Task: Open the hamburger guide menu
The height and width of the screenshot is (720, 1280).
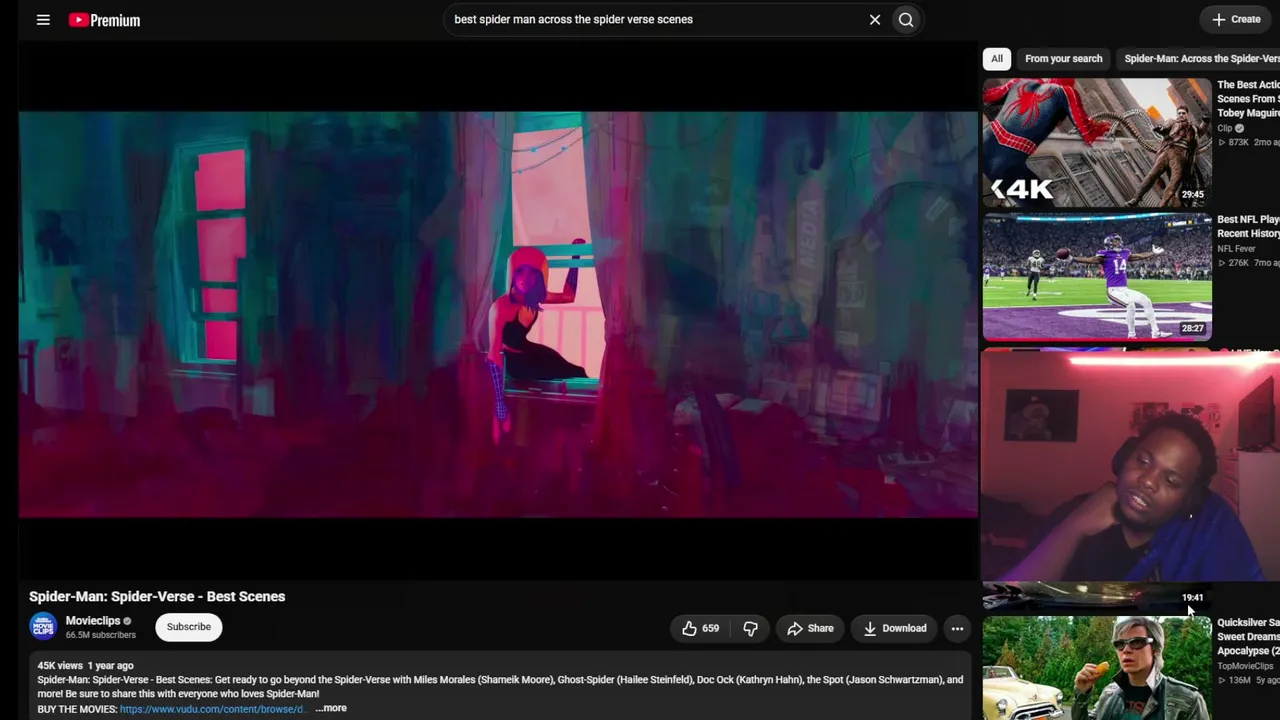Action: click(43, 19)
